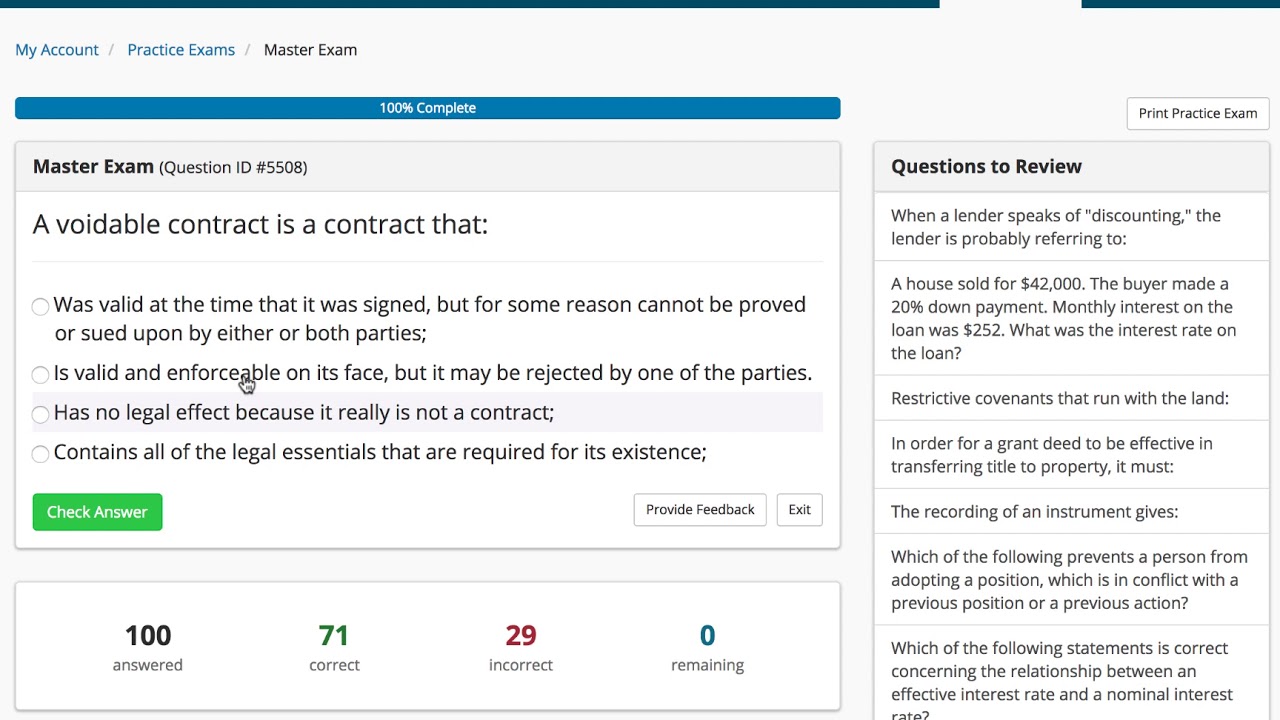Click the 100% Complete progress bar
The image size is (1280, 720).
(x=427, y=108)
